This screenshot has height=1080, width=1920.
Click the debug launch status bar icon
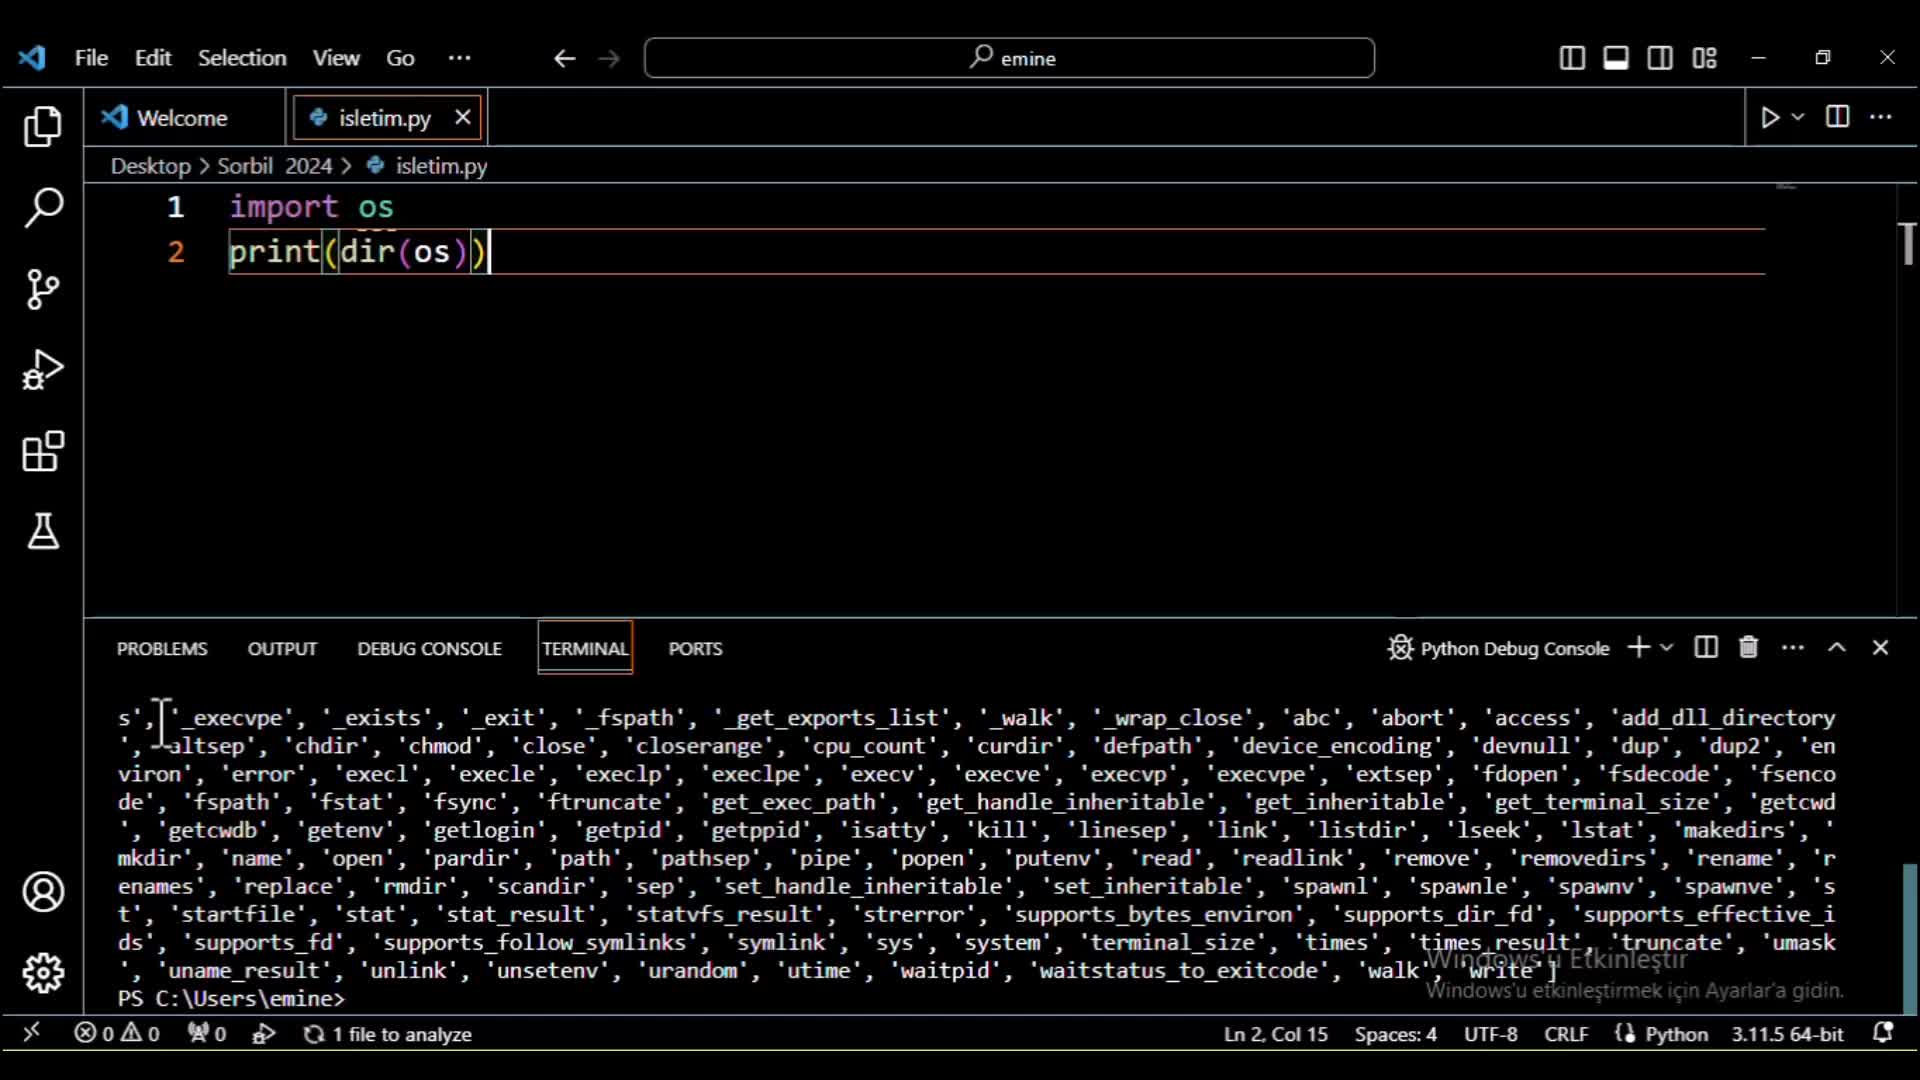coord(264,1034)
